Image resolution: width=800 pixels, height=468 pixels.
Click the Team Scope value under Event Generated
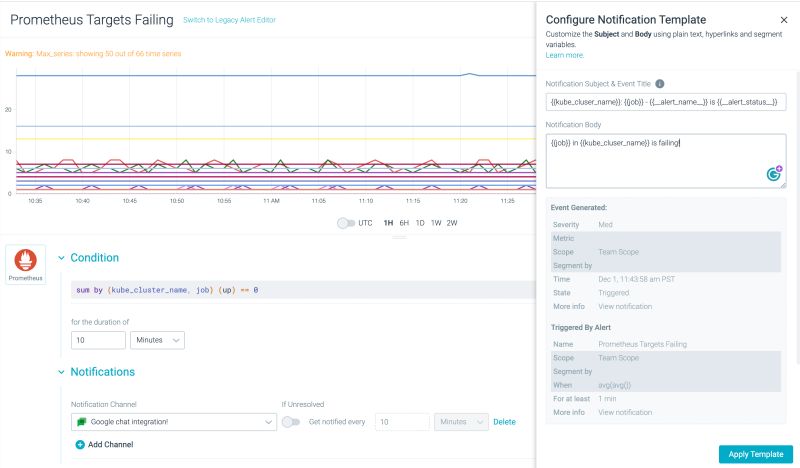(x=618, y=252)
